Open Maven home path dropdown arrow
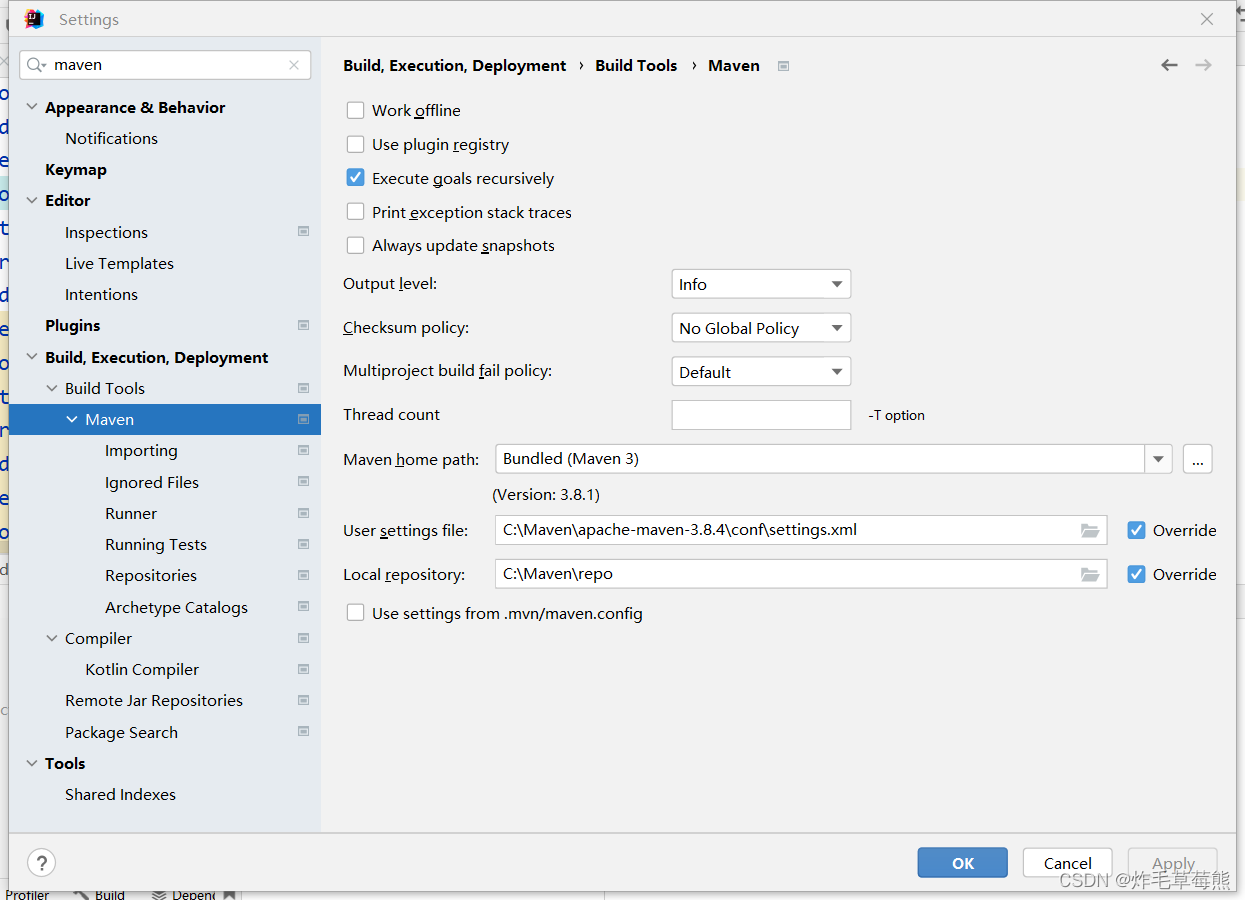Viewport: 1245px width, 900px height. point(1158,459)
